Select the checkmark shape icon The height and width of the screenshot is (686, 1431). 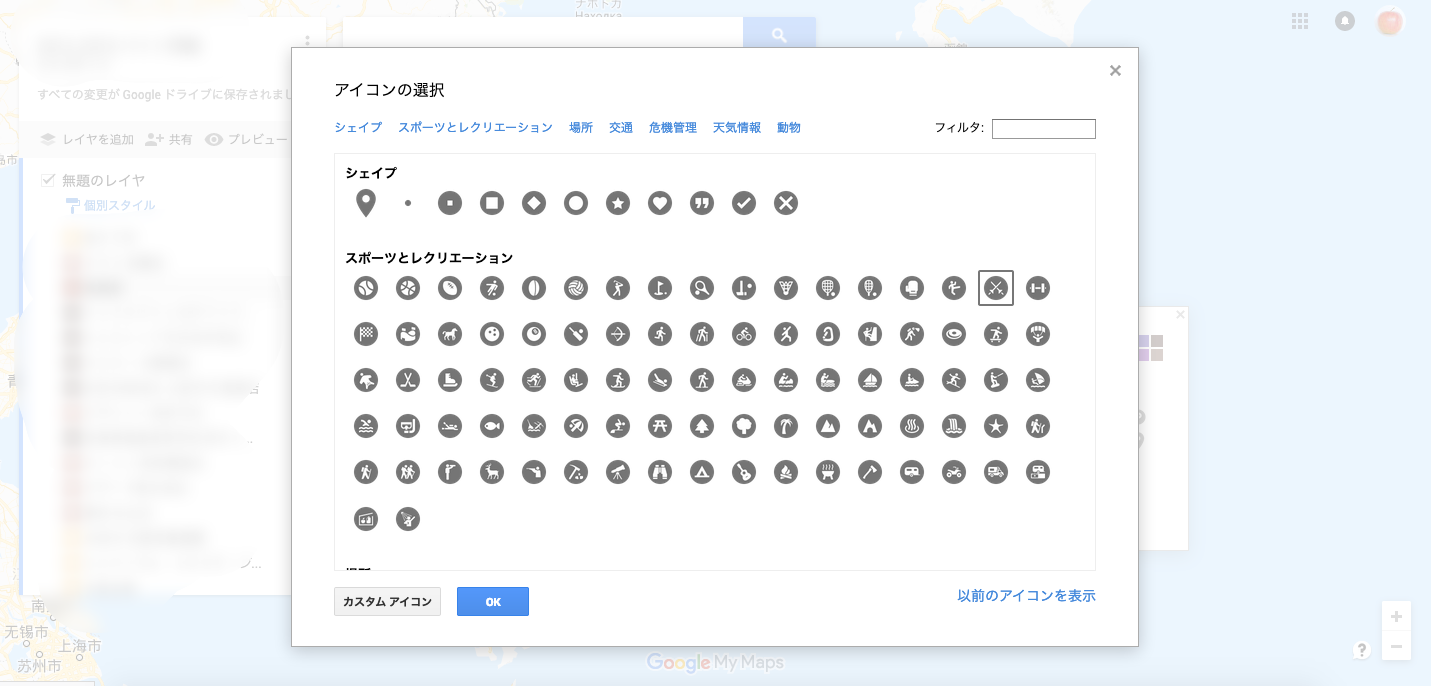744,204
